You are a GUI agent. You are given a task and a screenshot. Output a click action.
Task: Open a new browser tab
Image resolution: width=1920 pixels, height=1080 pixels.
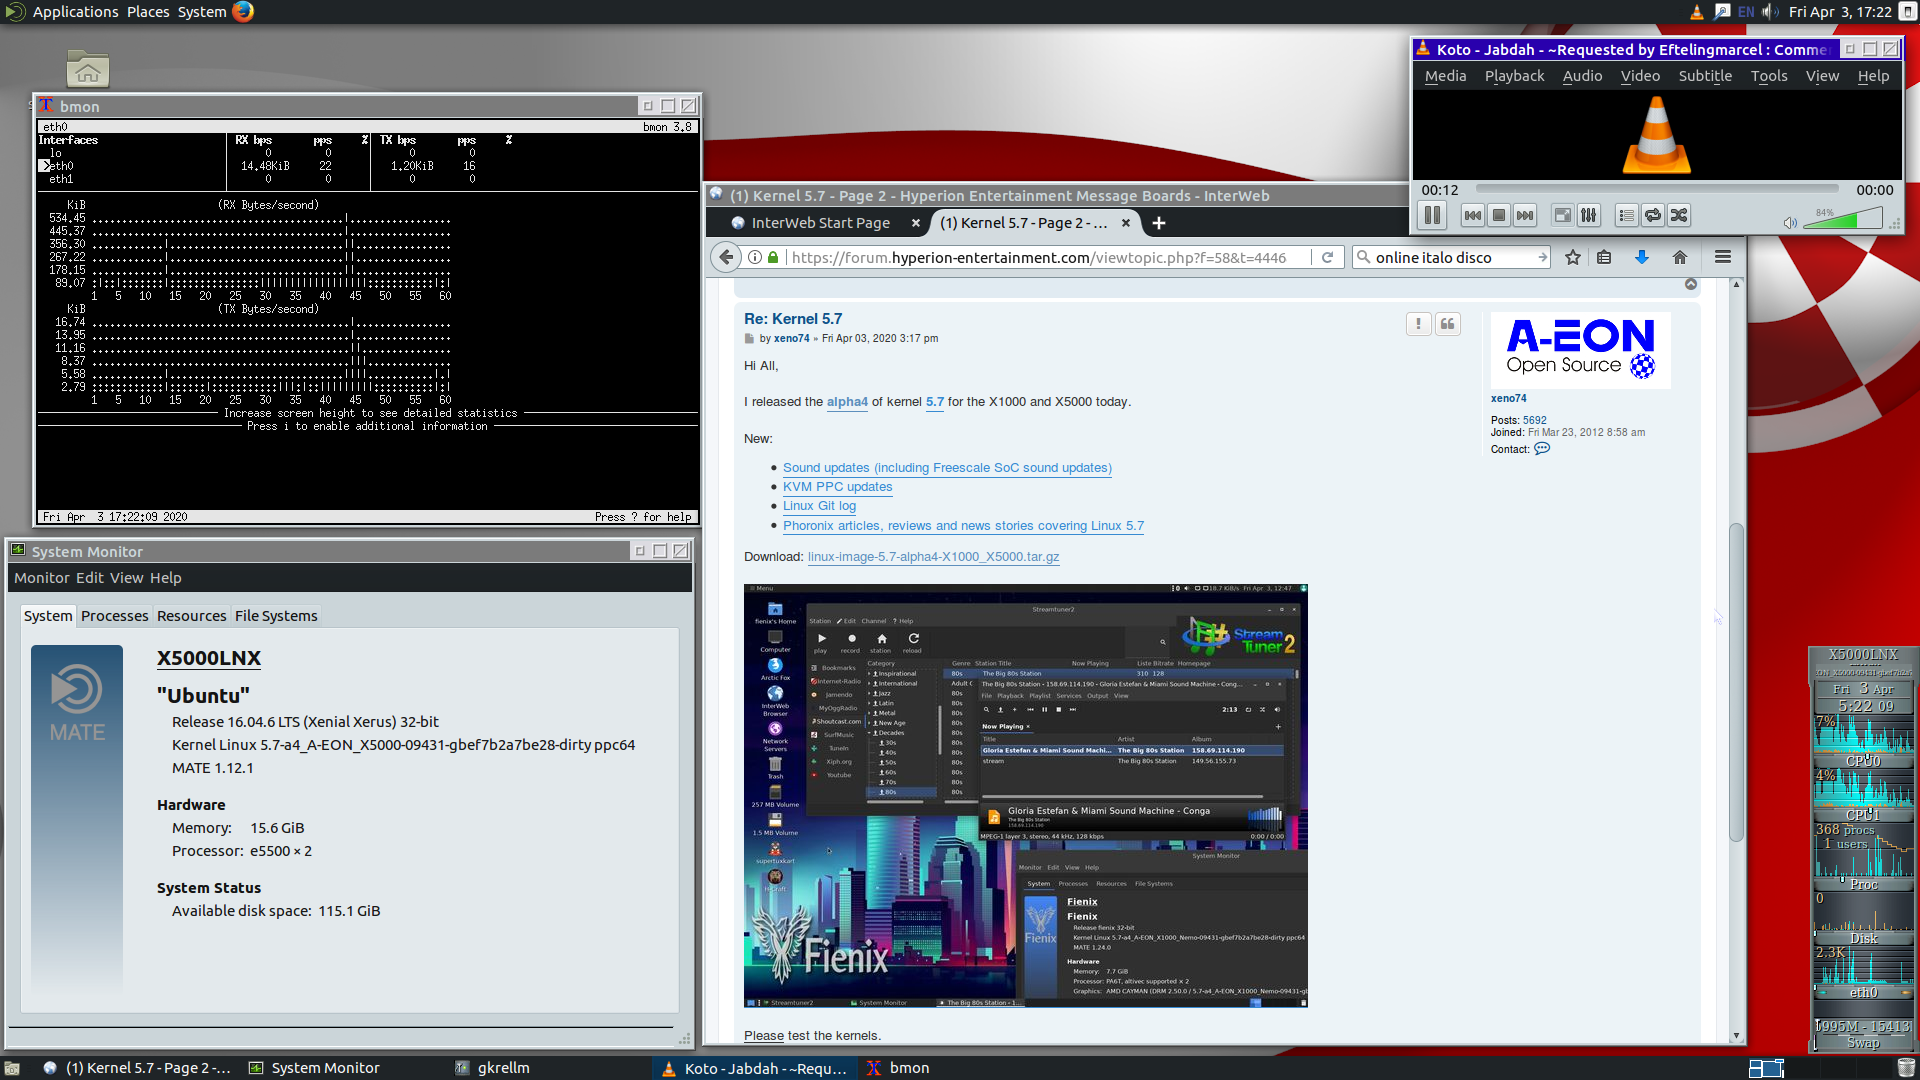(1159, 223)
